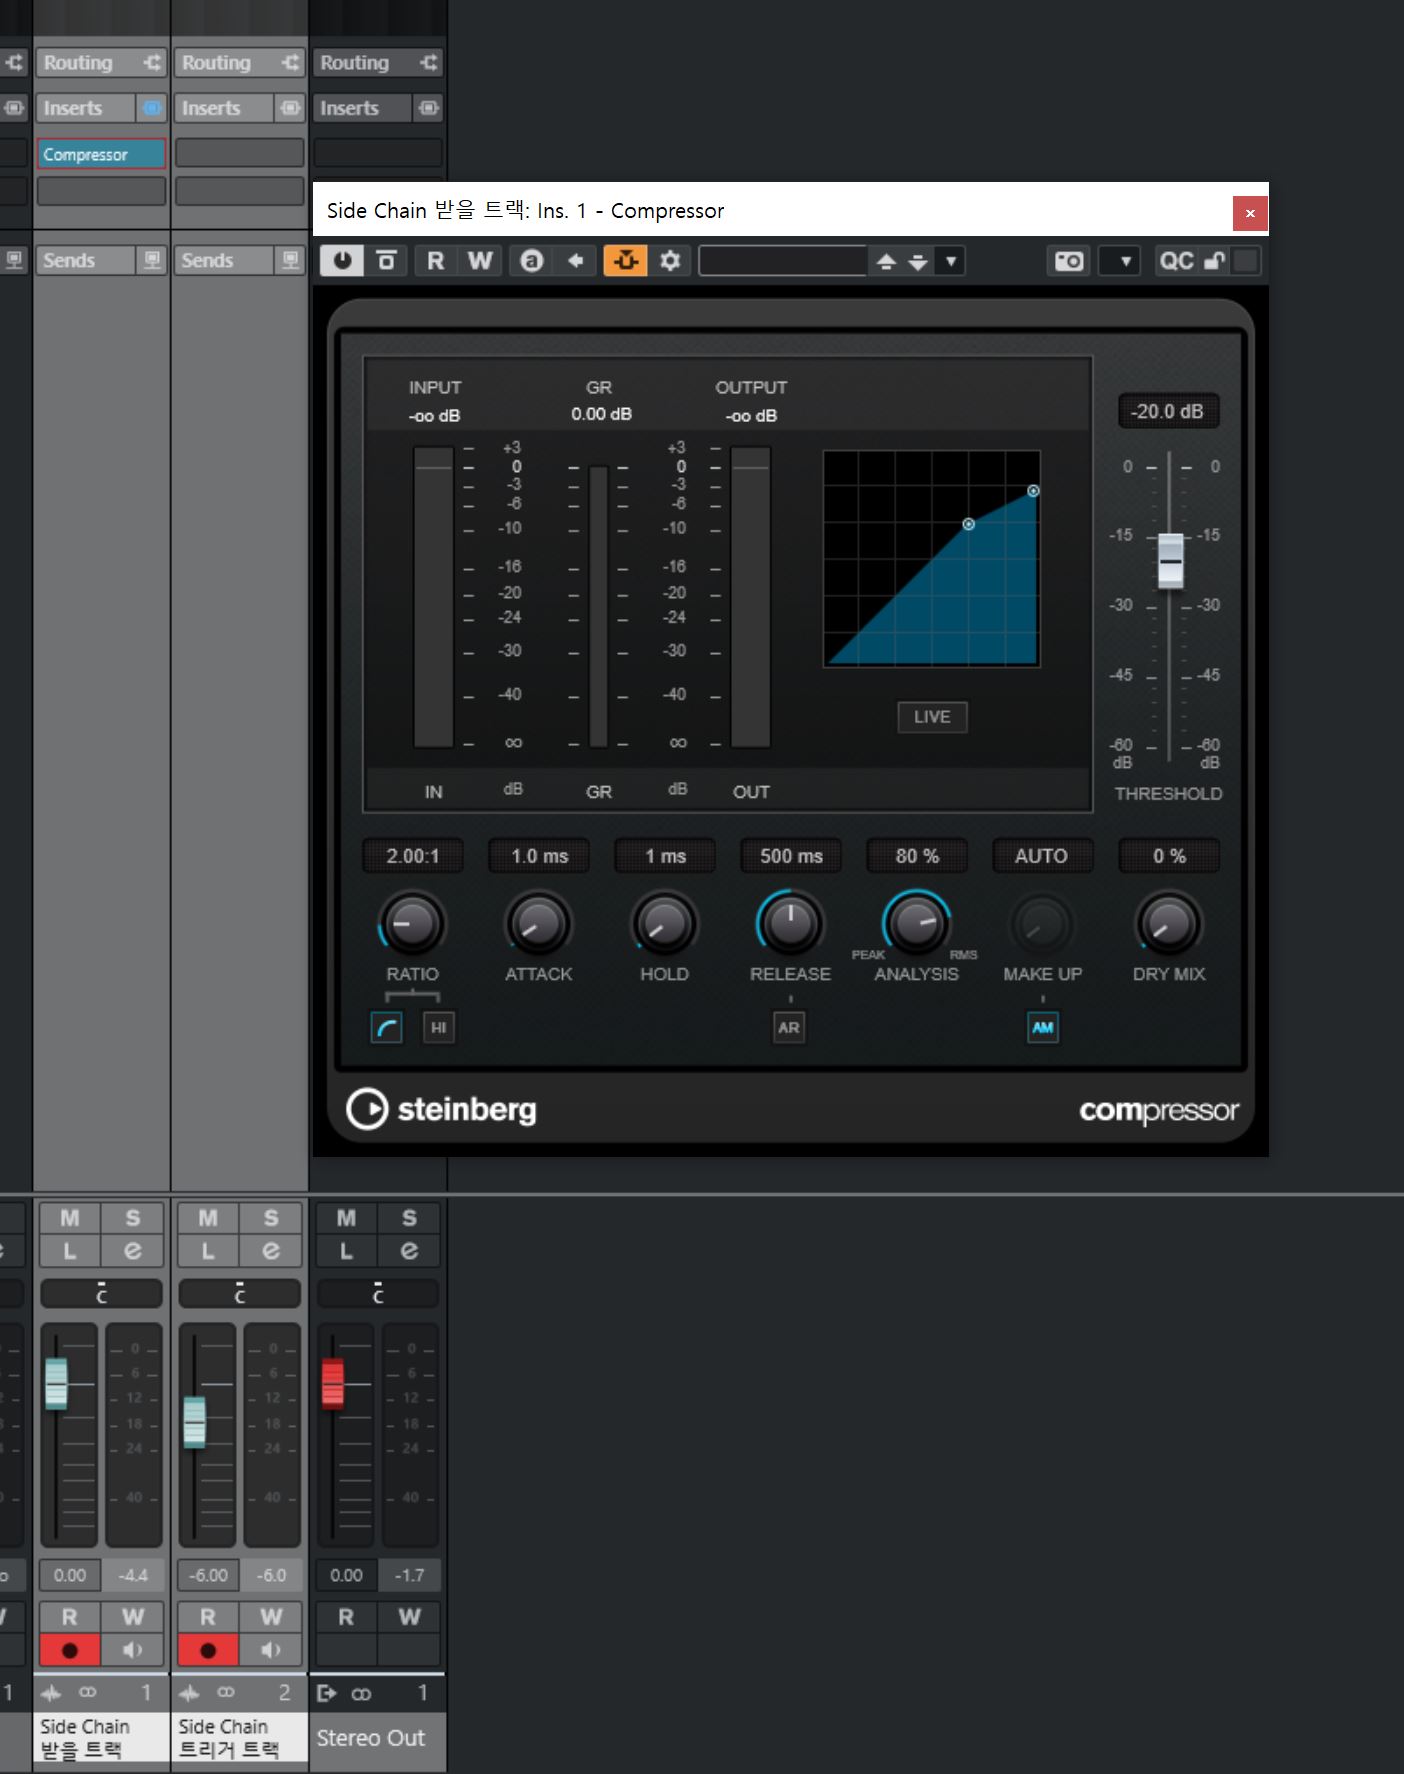Viewport: 1404px width, 1774px height.
Task: Toggle the quick controls lock icon
Action: click(x=1214, y=261)
